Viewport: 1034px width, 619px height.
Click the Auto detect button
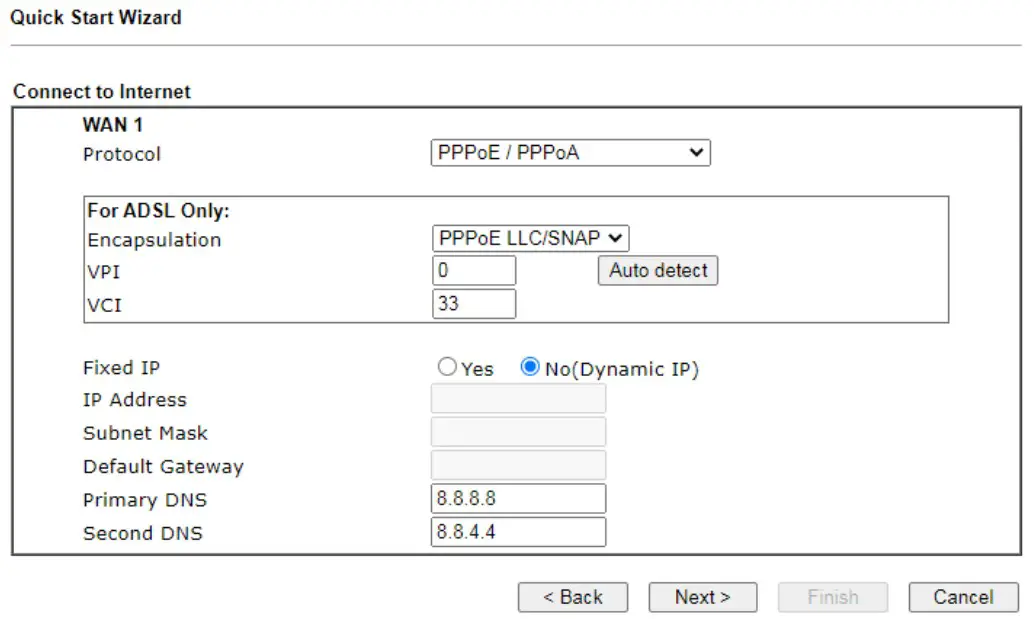pyautogui.click(x=657, y=270)
